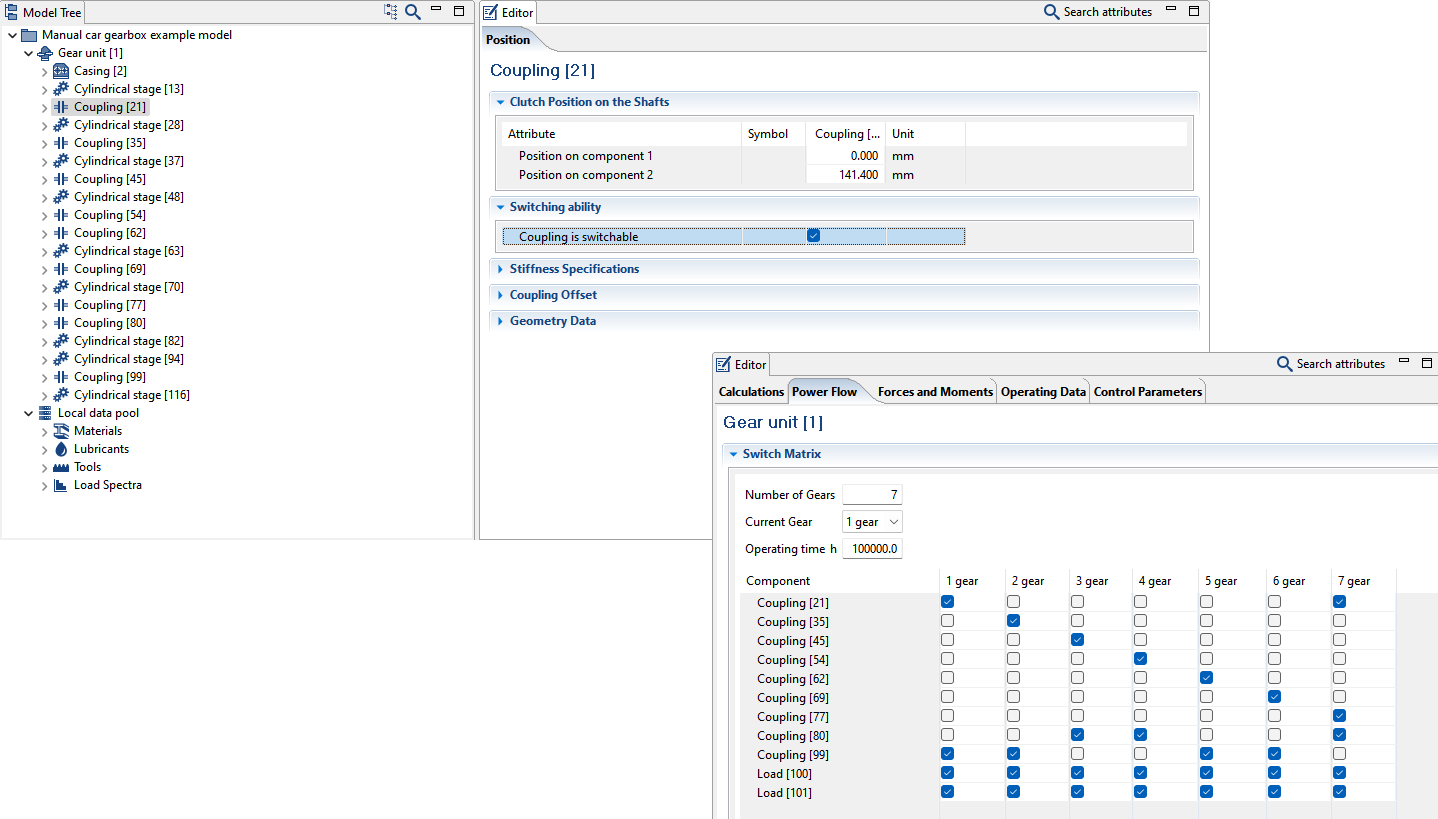Click the Lubricants droplet icon
This screenshot has width=1438, height=819.
(61, 449)
